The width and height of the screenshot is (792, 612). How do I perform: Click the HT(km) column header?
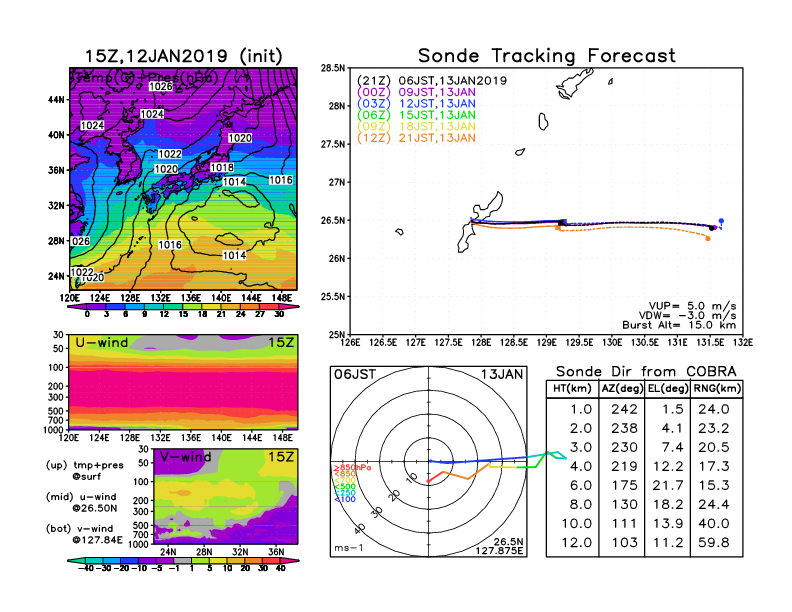tap(572, 389)
